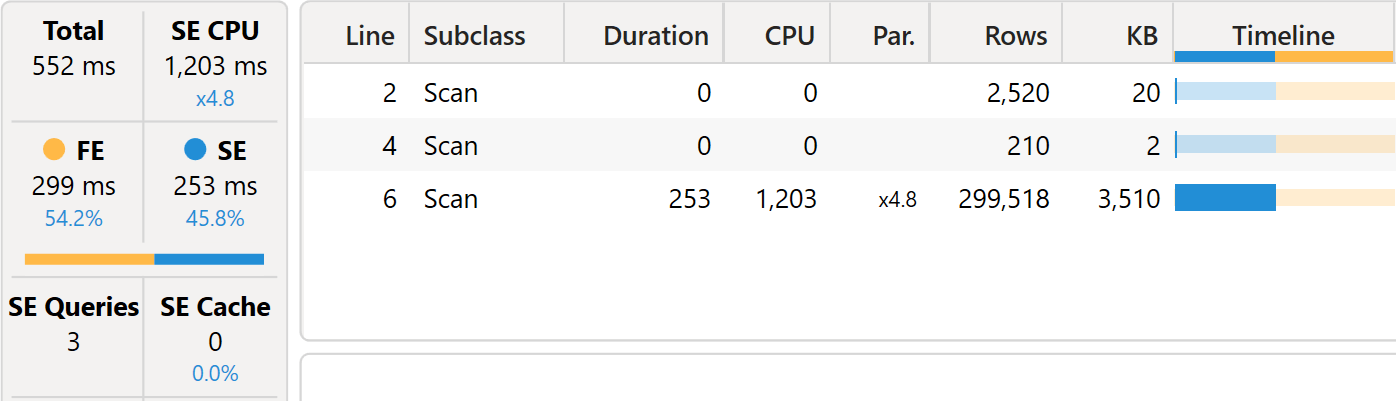Sort by the CPU column header
This screenshot has height=401, width=1396.
point(790,37)
